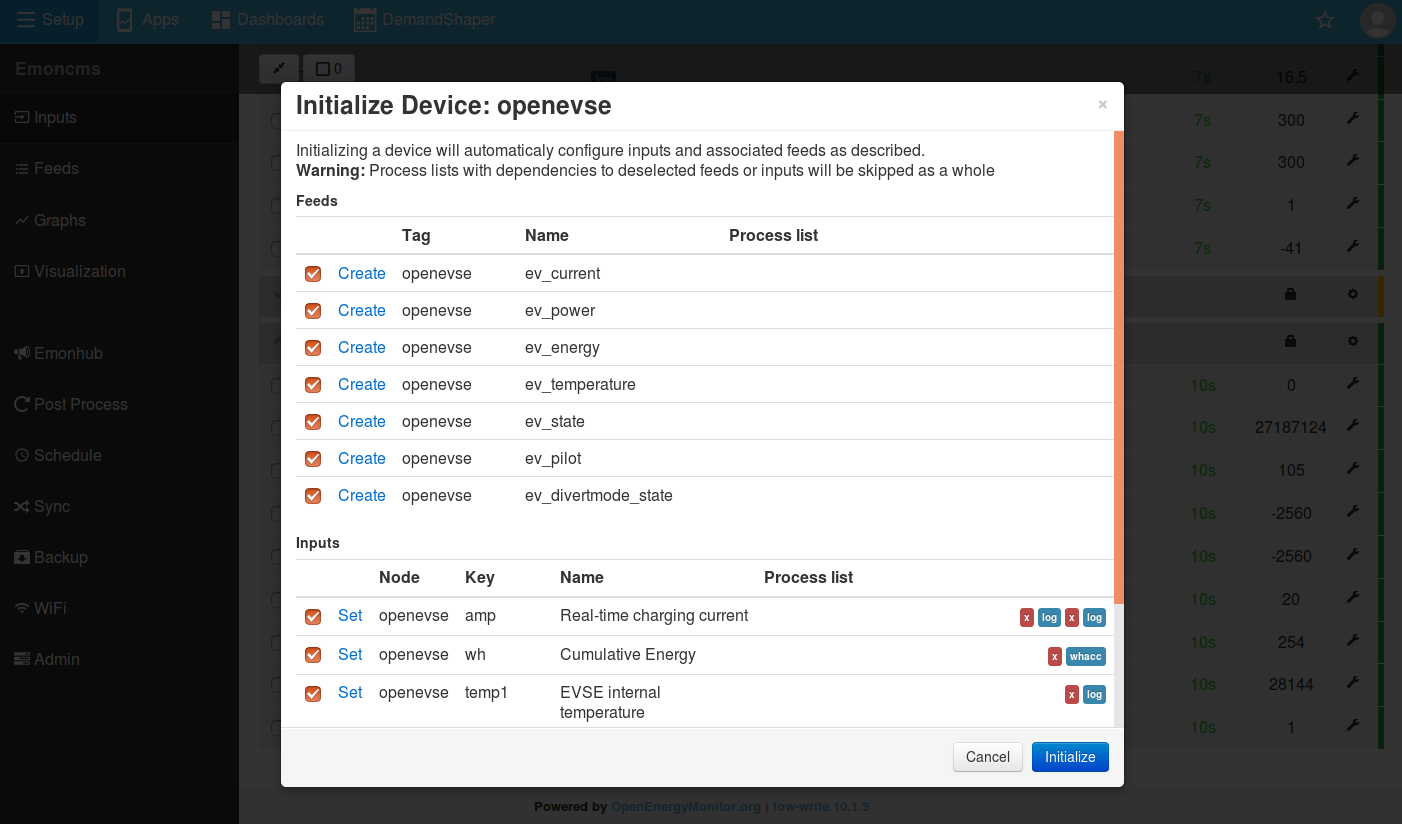Click the whacc process badge
1402x824 pixels.
tap(1086, 656)
